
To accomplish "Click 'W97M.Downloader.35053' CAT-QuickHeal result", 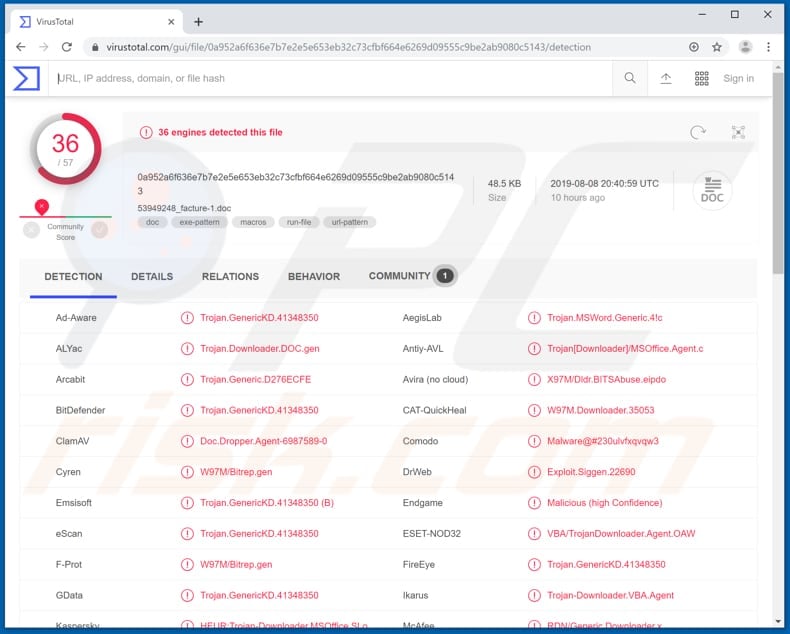I will 601,410.
